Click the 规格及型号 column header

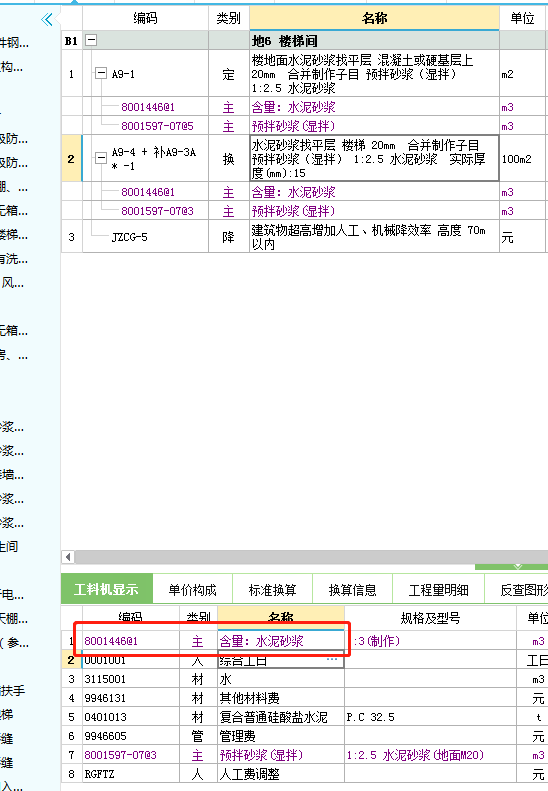click(430, 618)
